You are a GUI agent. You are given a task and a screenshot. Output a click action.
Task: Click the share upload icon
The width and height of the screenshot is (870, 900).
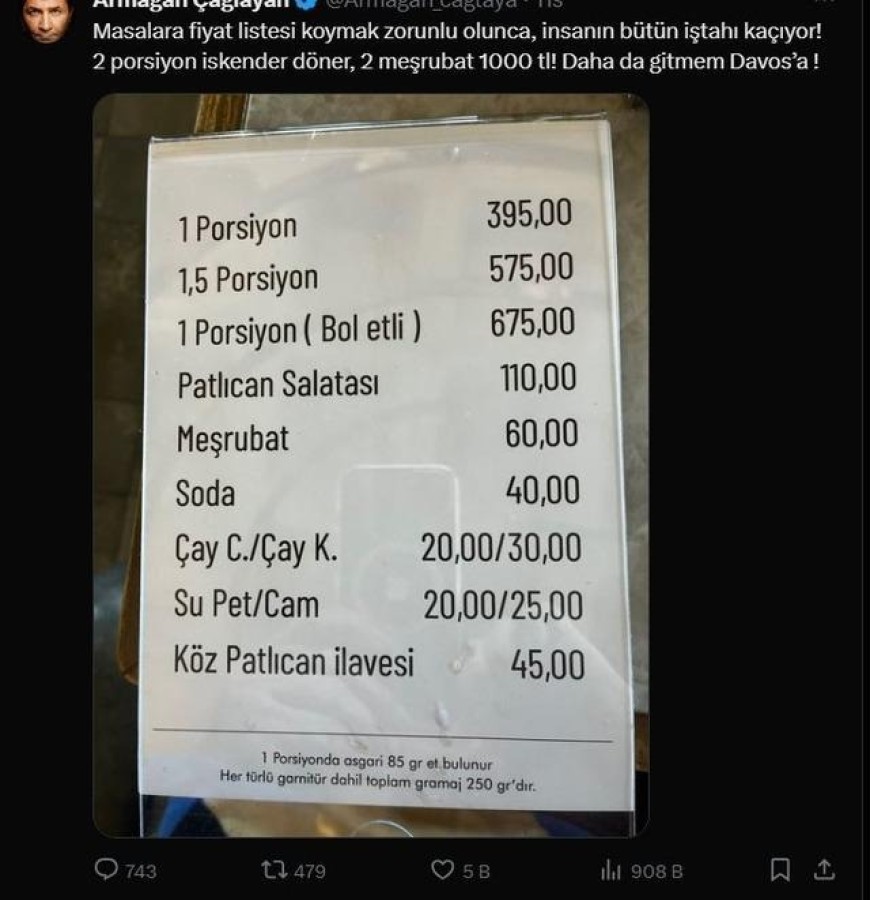(x=826, y=870)
